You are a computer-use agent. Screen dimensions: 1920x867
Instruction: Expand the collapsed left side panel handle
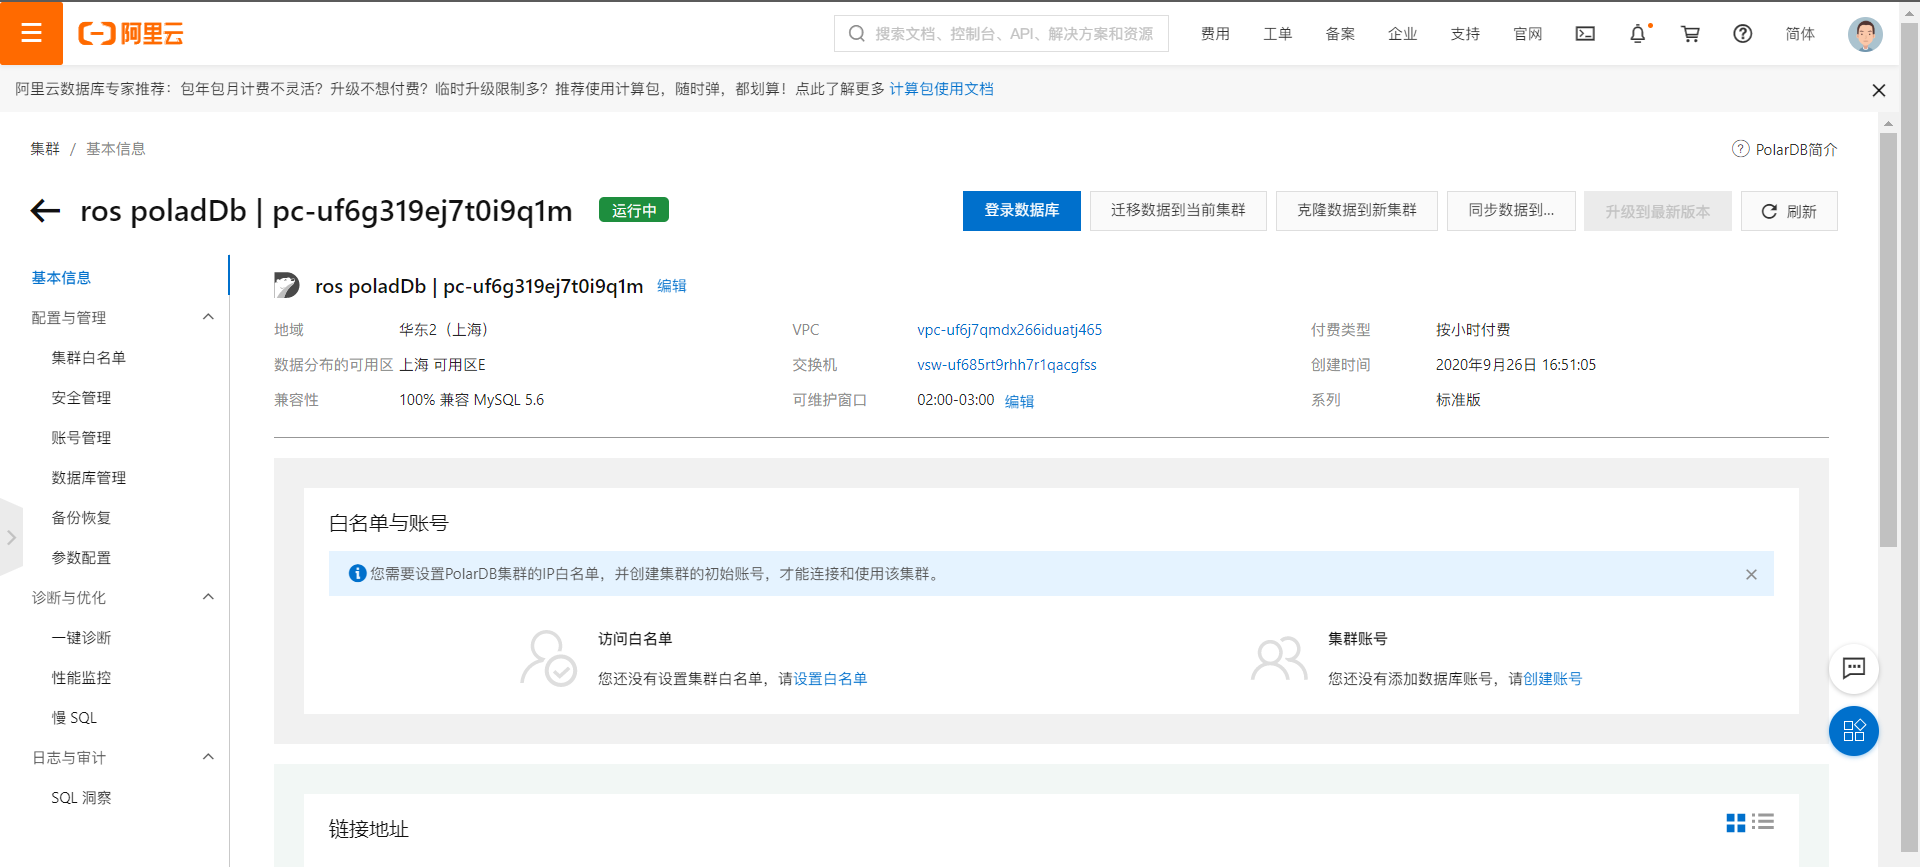pos(11,537)
